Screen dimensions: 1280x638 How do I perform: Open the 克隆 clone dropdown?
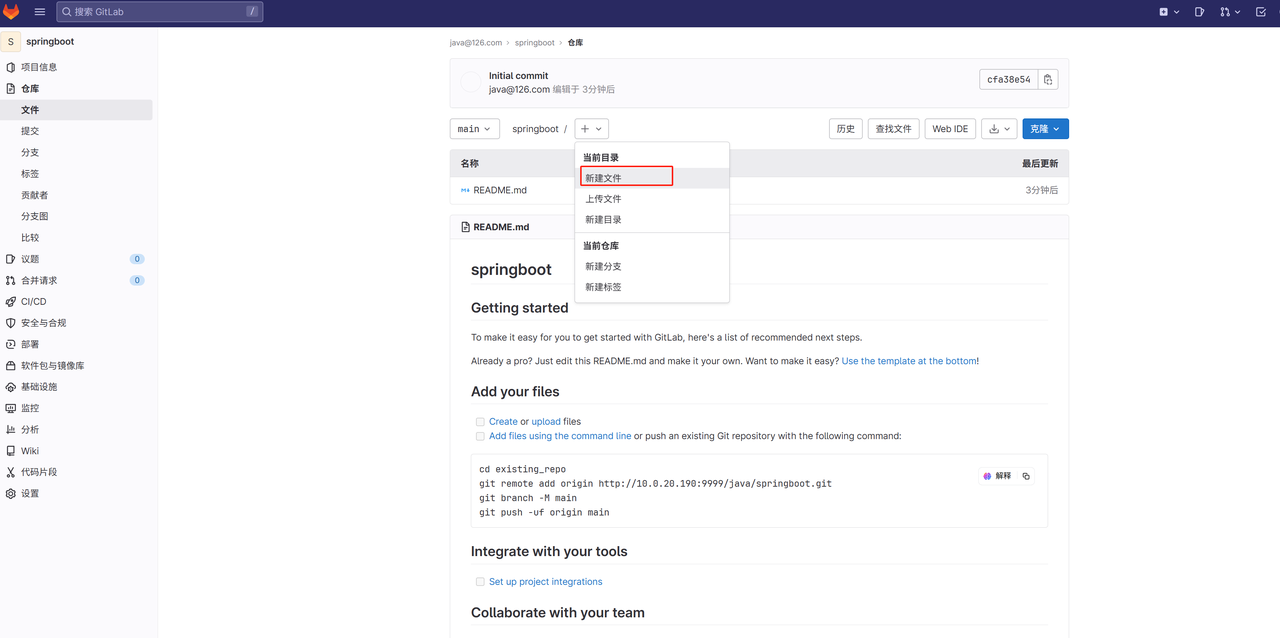(1045, 129)
